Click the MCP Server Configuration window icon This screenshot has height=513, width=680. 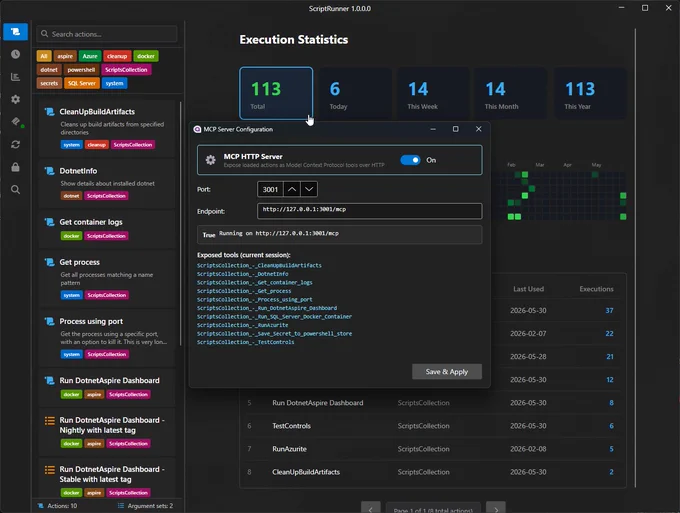(197, 129)
